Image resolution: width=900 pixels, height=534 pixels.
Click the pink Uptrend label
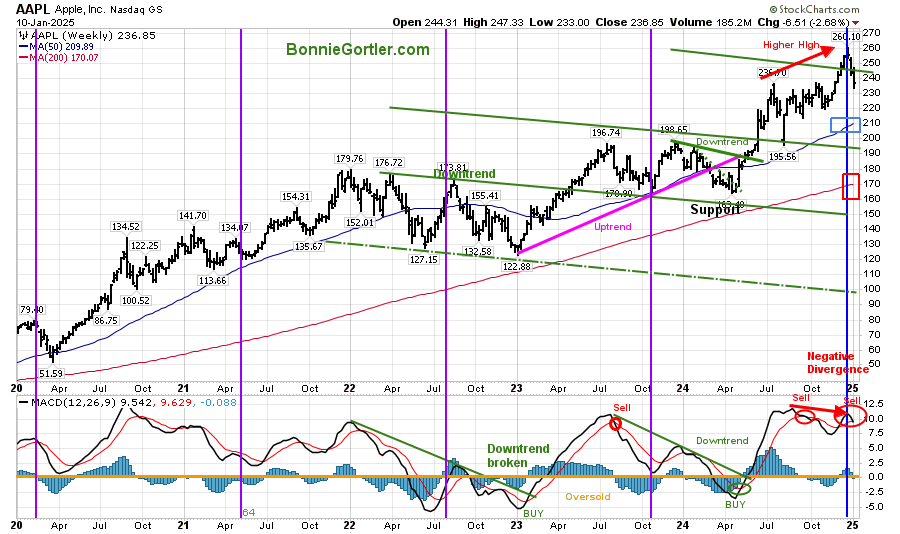[612, 227]
